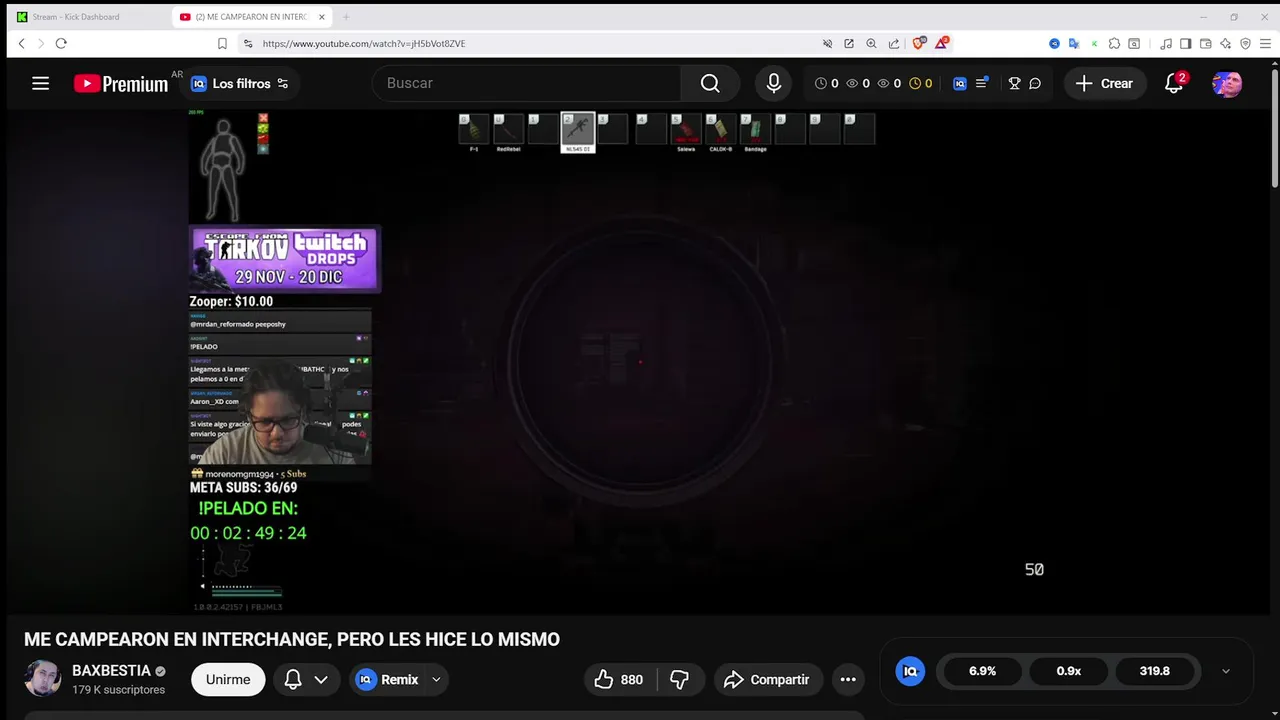
Task: Close the YouTube browser tab
Action: pos(321,17)
